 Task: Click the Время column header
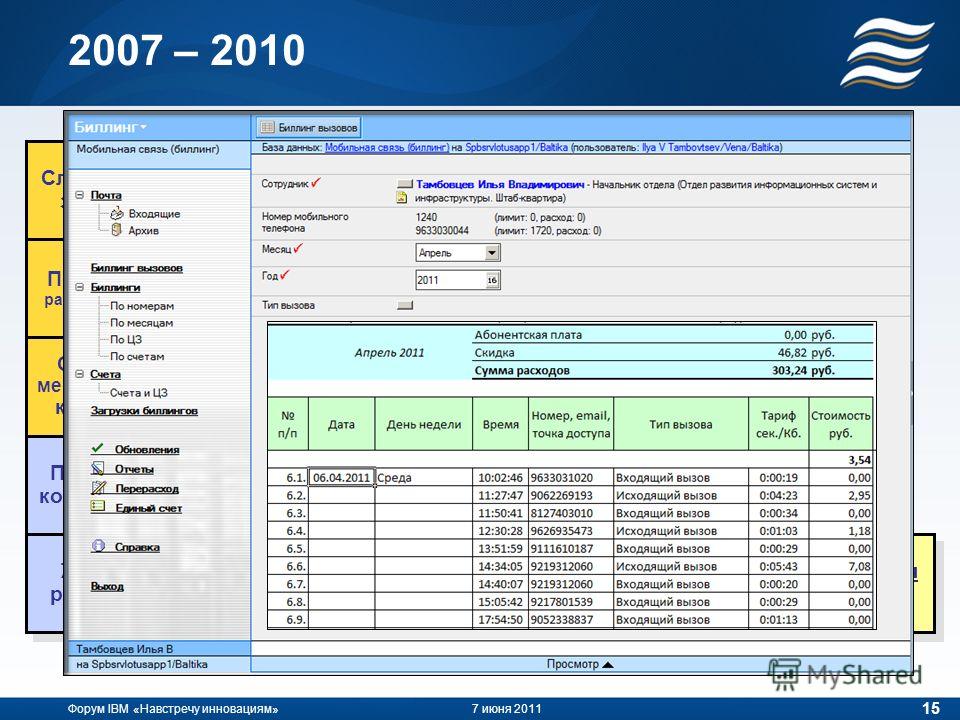tap(500, 424)
